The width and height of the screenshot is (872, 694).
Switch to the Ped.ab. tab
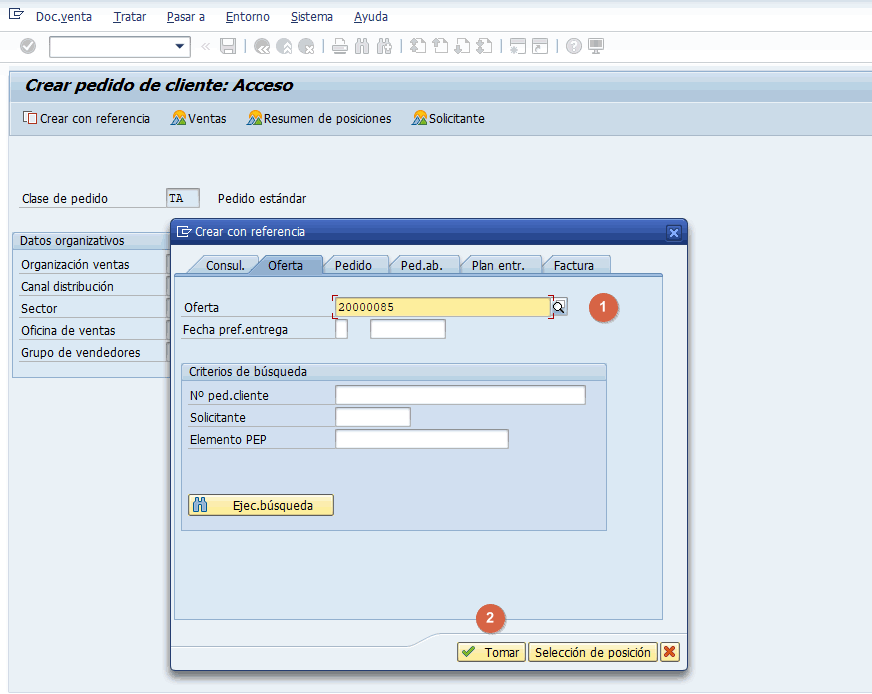pos(422,265)
